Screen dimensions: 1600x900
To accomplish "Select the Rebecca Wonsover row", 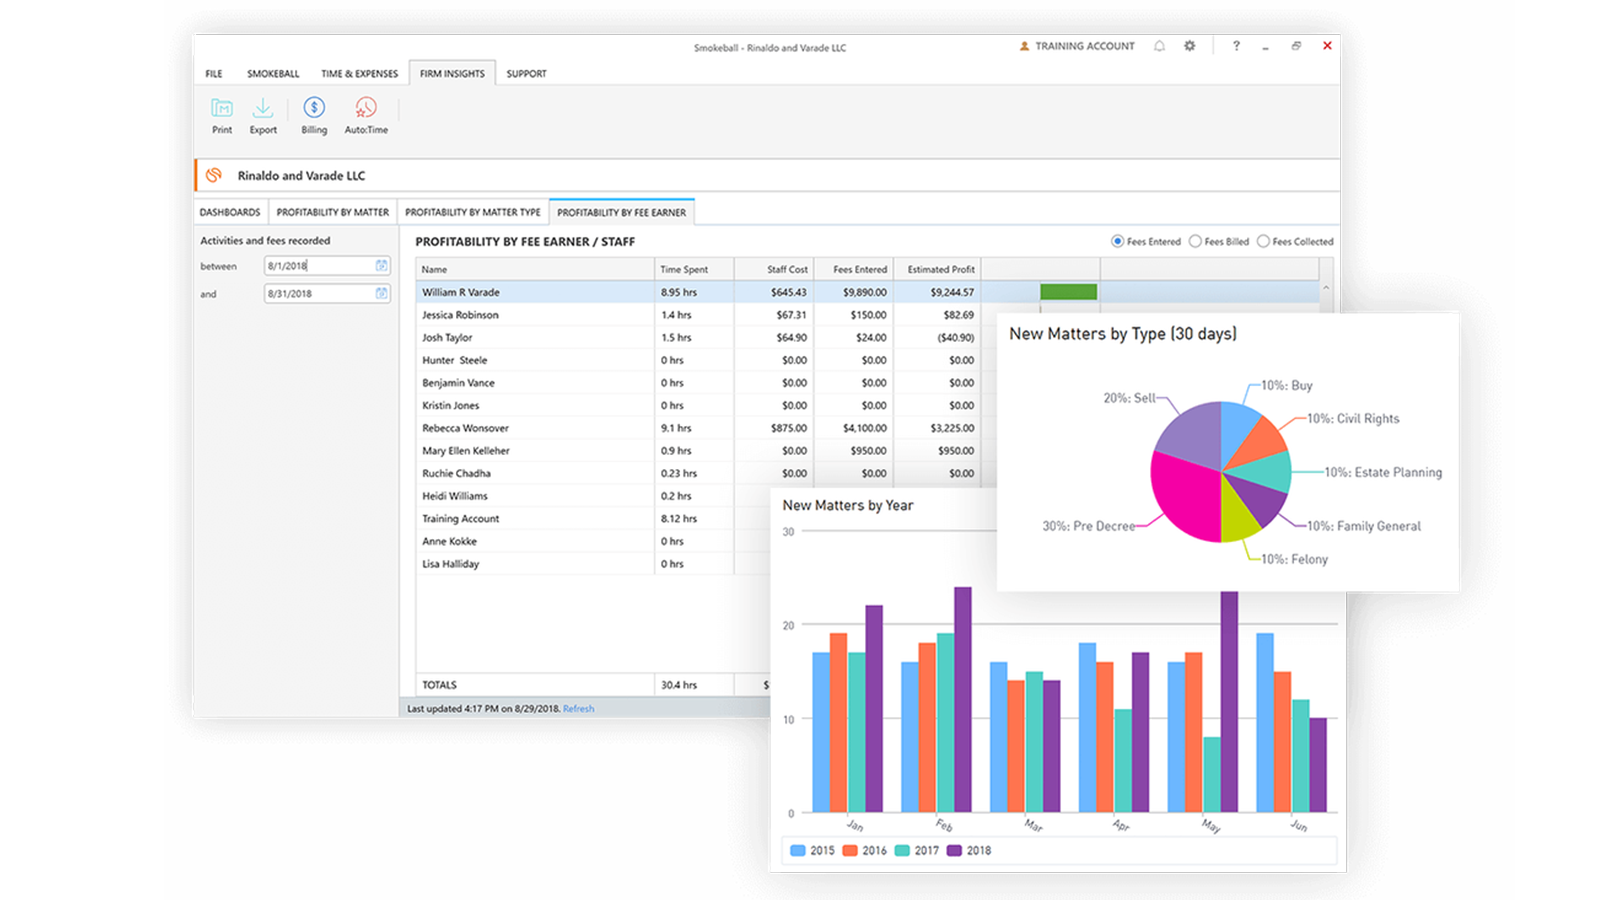I will tap(465, 428).
